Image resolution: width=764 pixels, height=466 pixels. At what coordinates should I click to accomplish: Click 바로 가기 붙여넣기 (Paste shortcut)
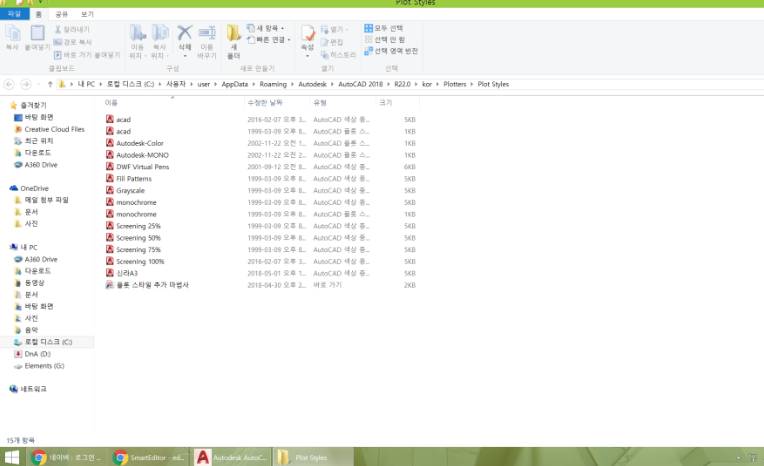point(86,55)
